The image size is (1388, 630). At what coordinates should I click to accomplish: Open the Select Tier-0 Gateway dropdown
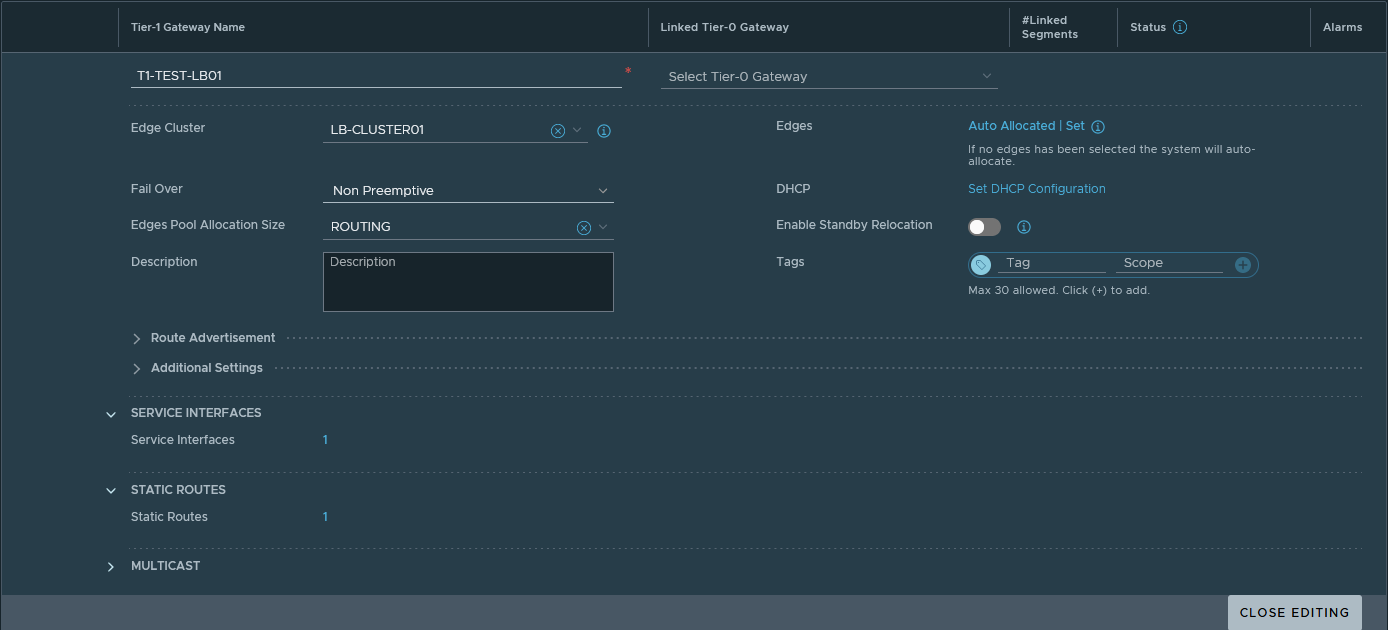[829, 77]
